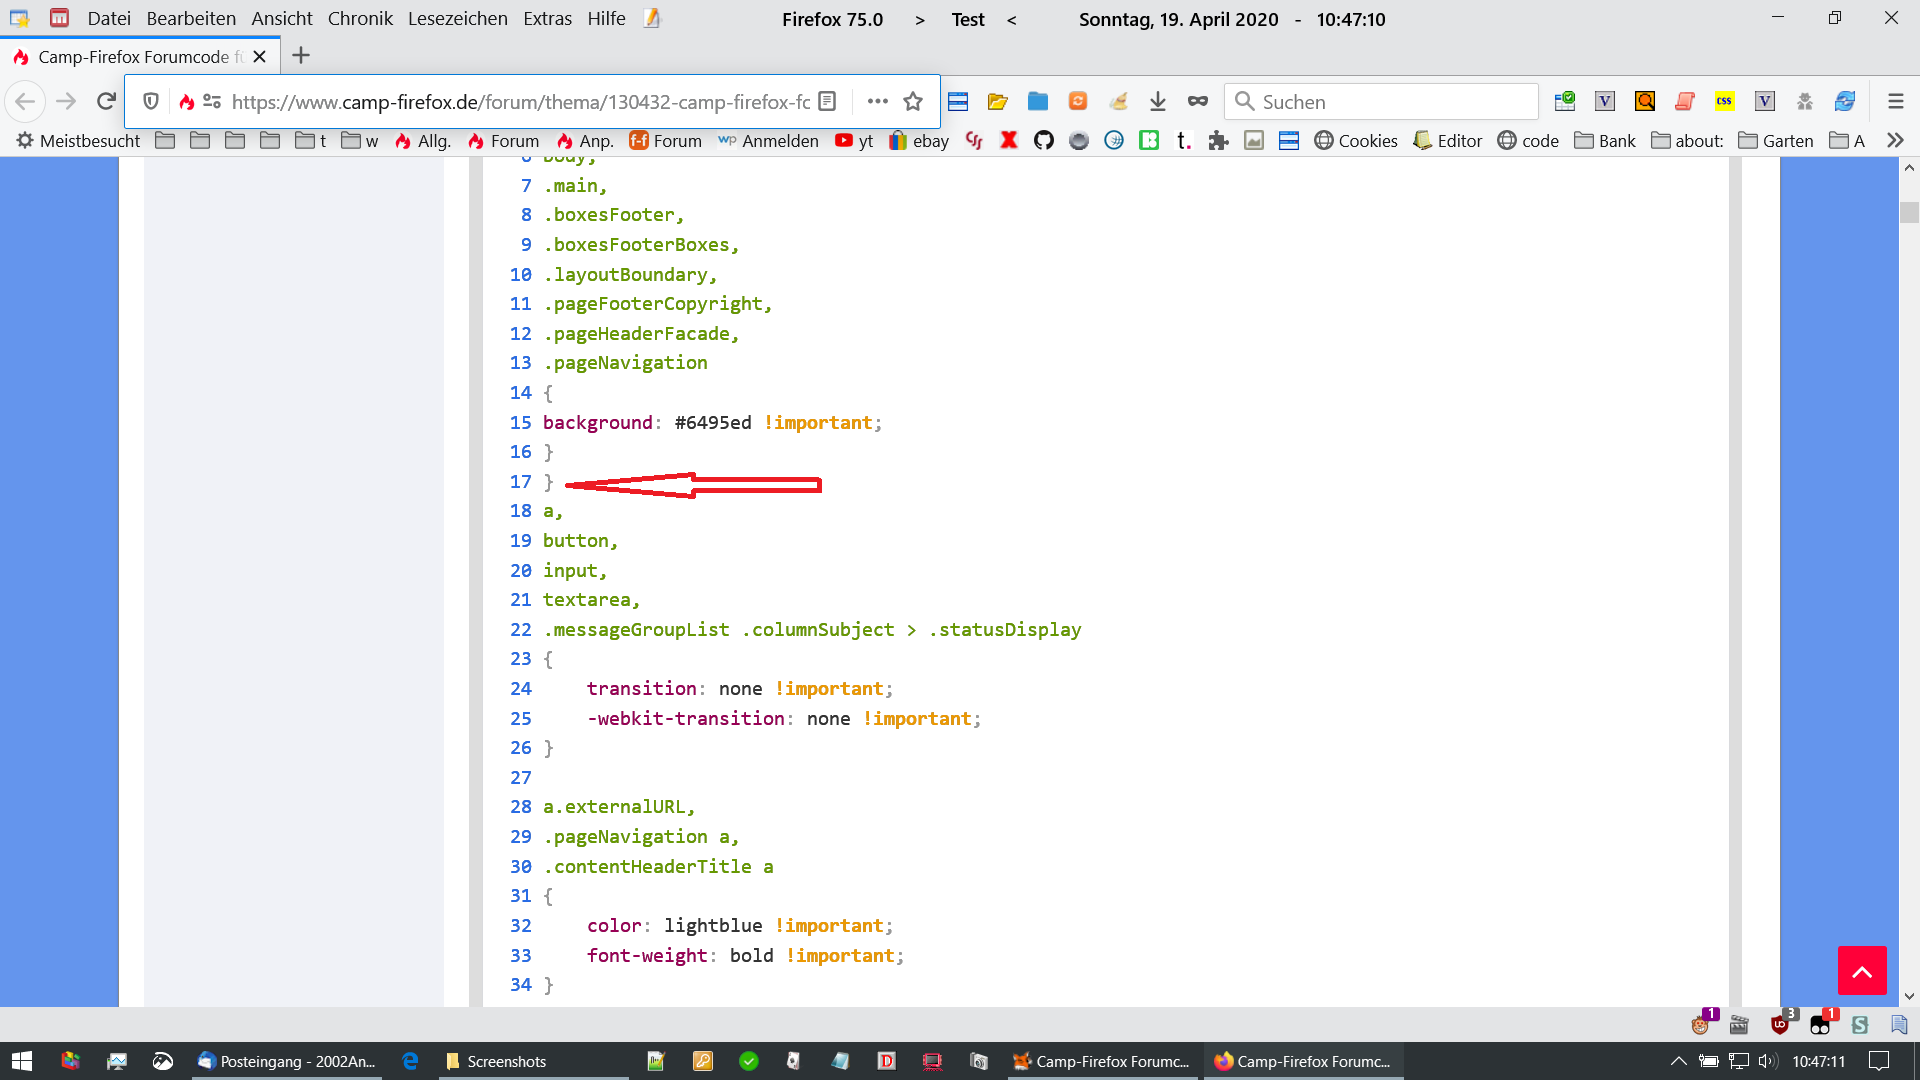The height and width of the screenshot is (1080, 1920).
Task: Expand the bookmarks toolbar overflow chevron
Action: [x=1895, y=141]
